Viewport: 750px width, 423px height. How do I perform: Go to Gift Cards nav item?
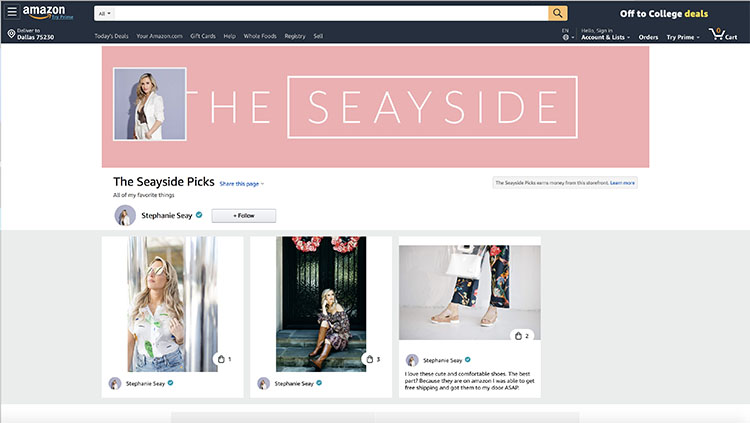point(203,36)
